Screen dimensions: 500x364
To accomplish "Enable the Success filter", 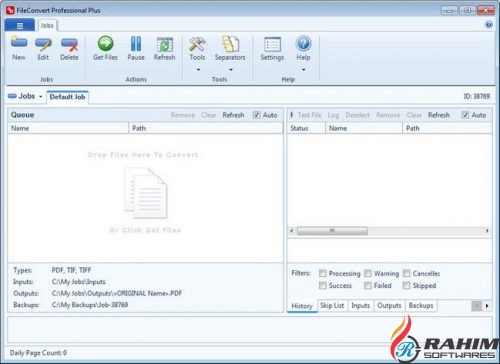I will pos(323,285).
